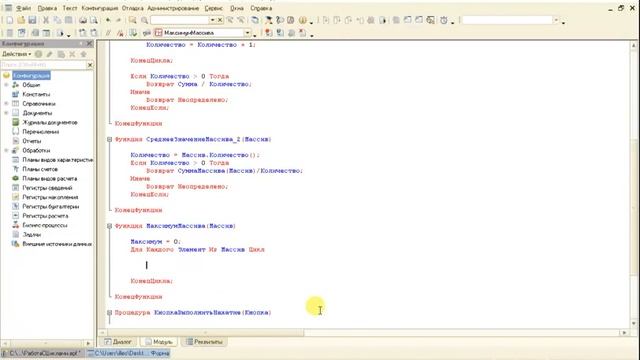Click the magnifier Search icon near the search box

144,20
